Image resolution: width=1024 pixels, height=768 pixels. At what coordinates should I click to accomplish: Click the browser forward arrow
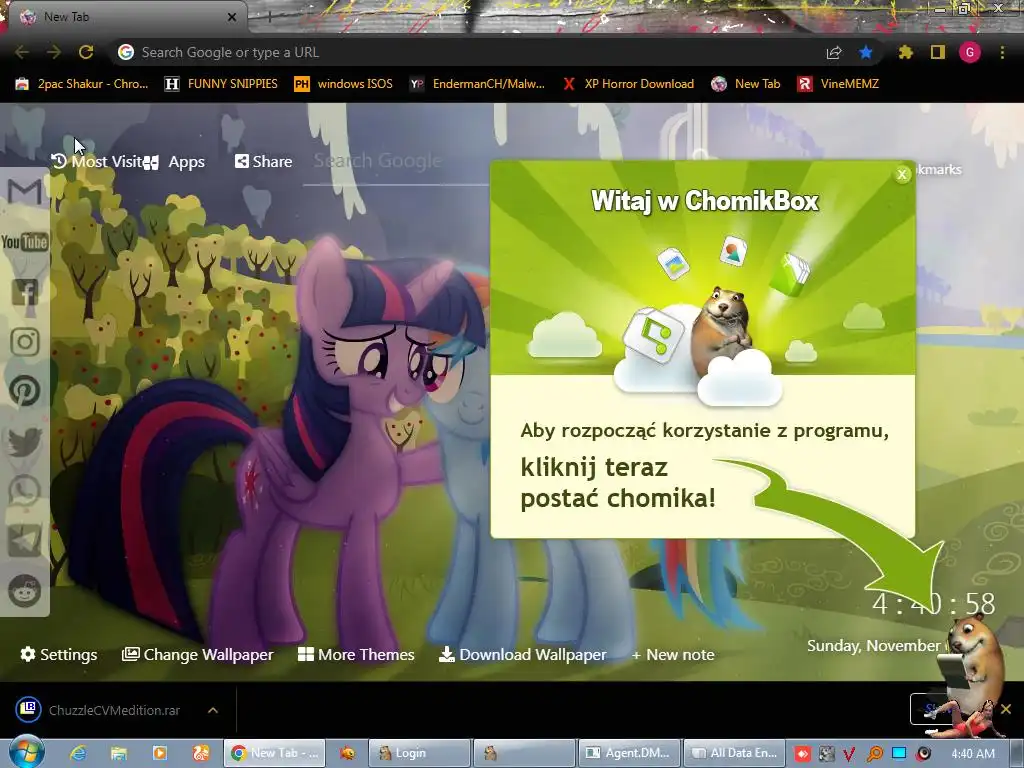pyautogui.click(x=54, y=52)
